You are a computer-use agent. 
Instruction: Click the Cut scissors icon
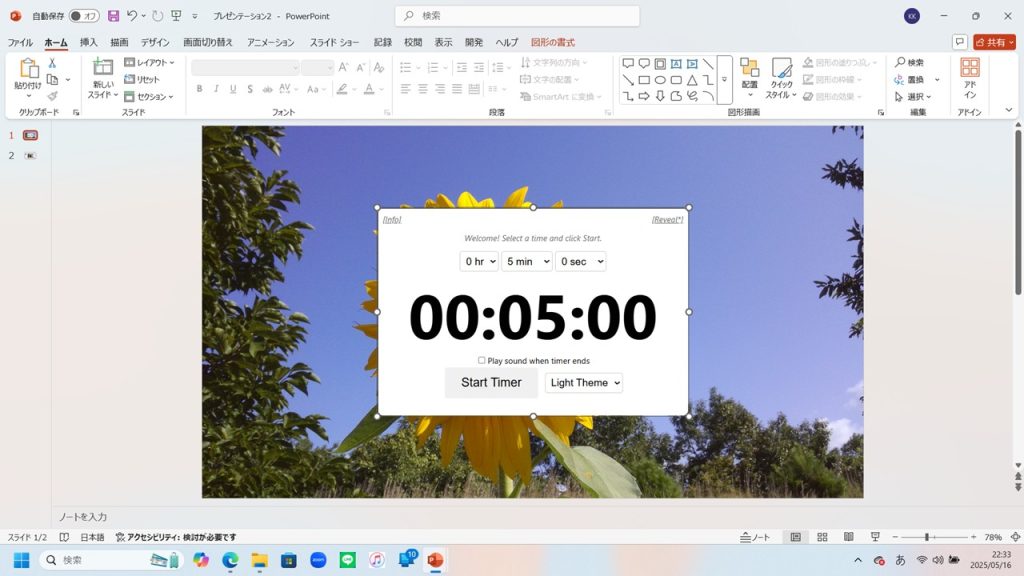coord(52,63)
